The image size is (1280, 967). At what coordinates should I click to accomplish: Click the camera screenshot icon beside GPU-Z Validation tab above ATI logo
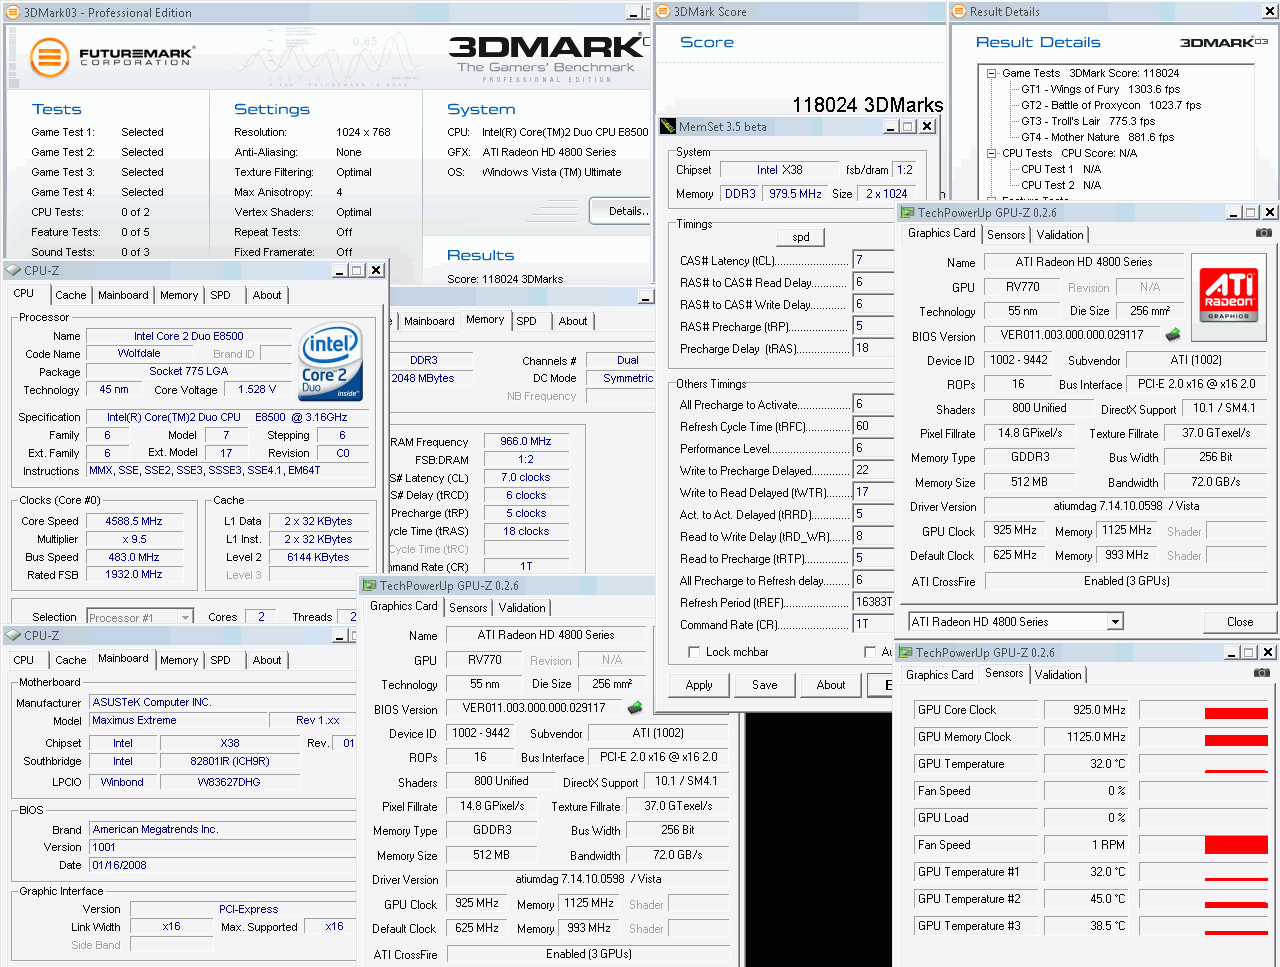(x=1264, y=233)
